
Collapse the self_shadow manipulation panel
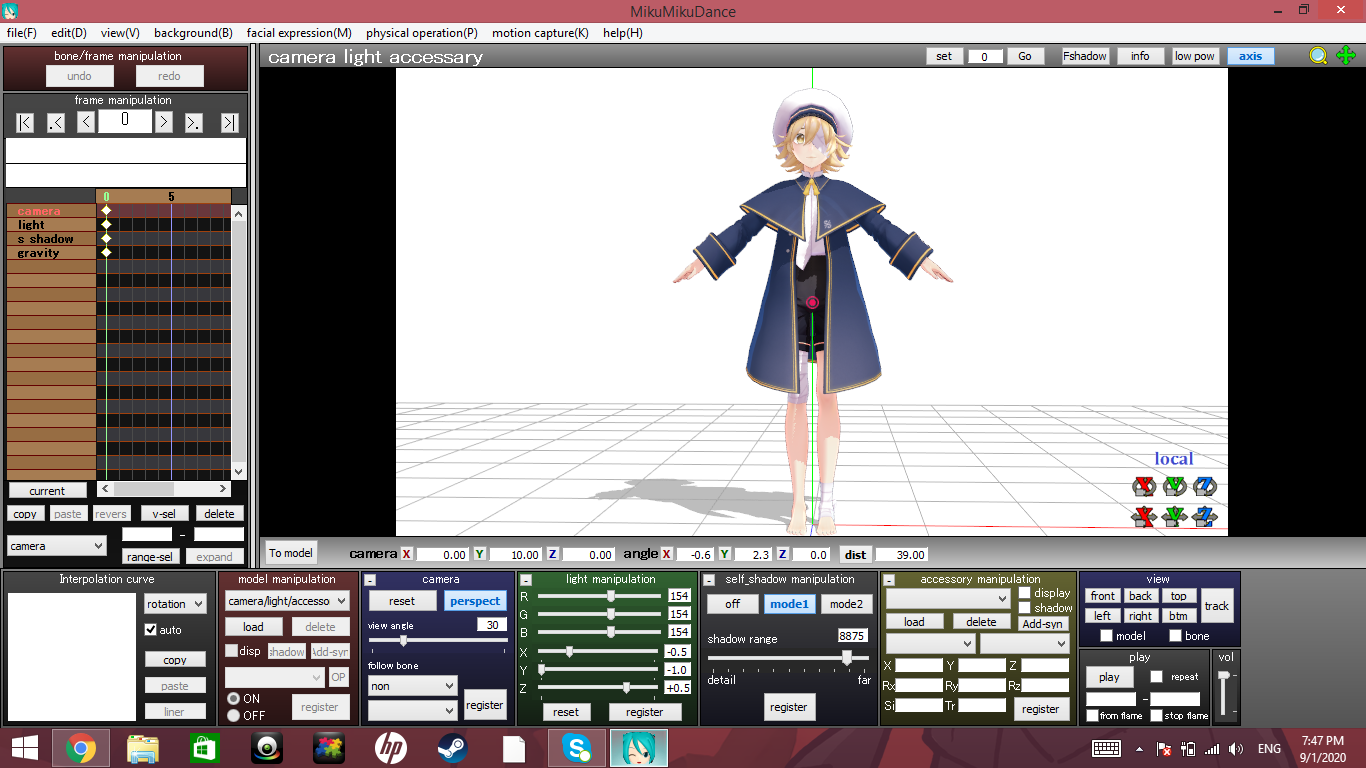coord(709,580)
